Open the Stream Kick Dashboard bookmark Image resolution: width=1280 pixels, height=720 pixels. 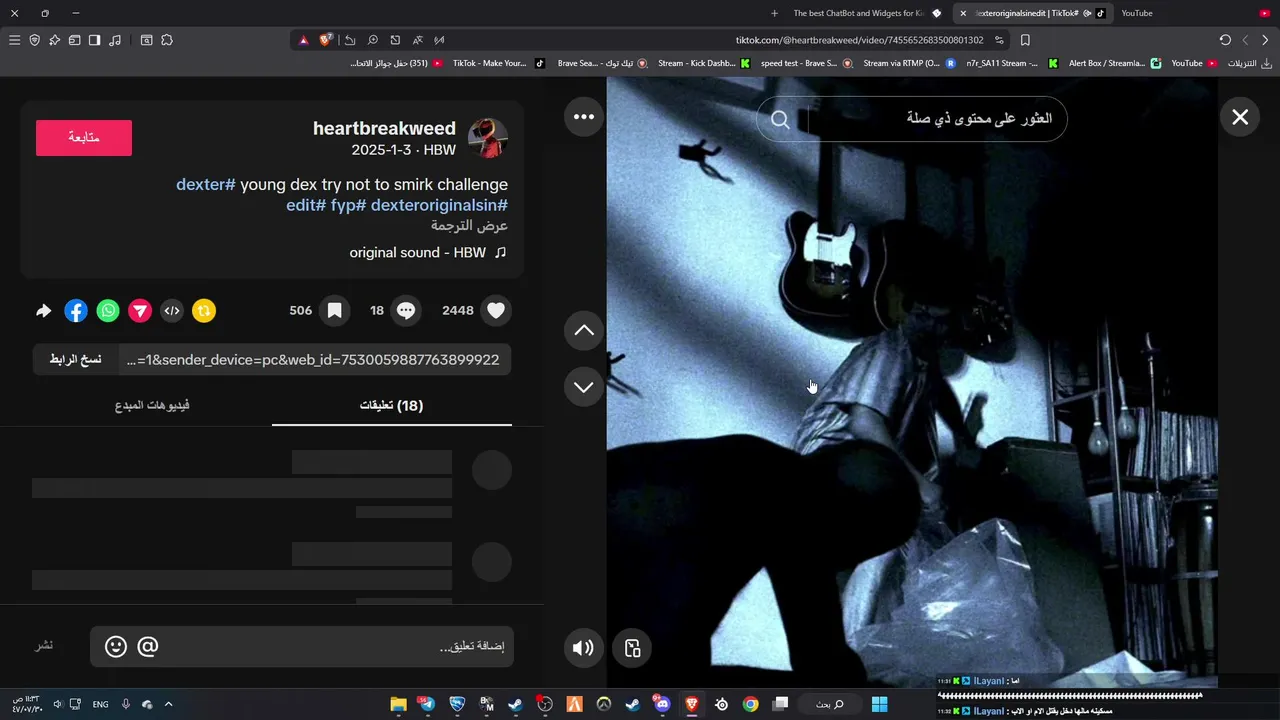(704, 63)
